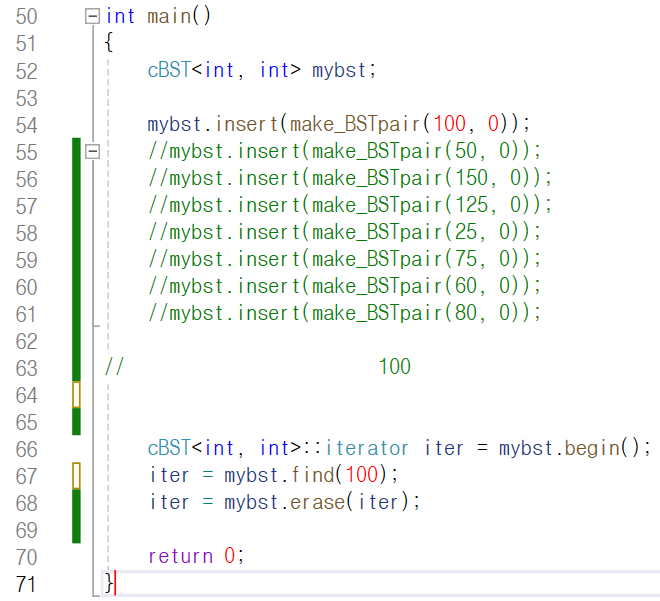The image size is (660, 601).
Task: Click line number 54 in the gutter
Action: click(x=27, y=125)
